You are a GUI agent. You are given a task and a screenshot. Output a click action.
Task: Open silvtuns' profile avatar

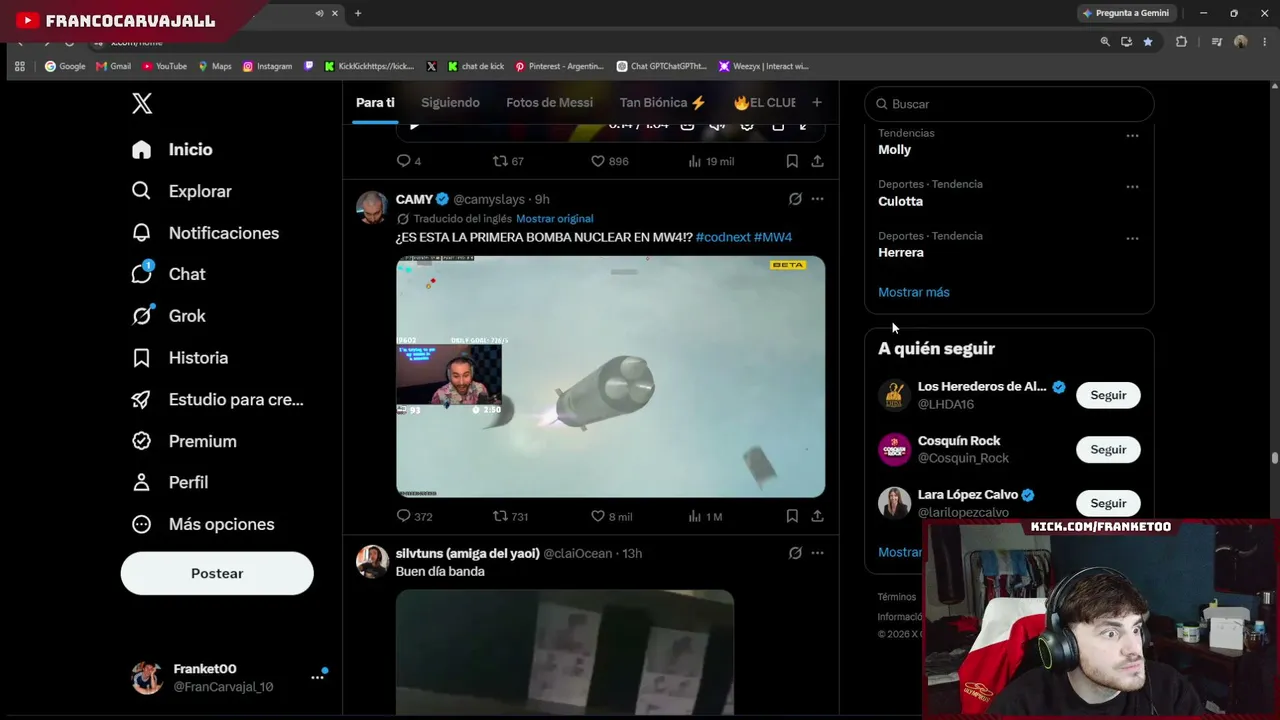[372, 561]
